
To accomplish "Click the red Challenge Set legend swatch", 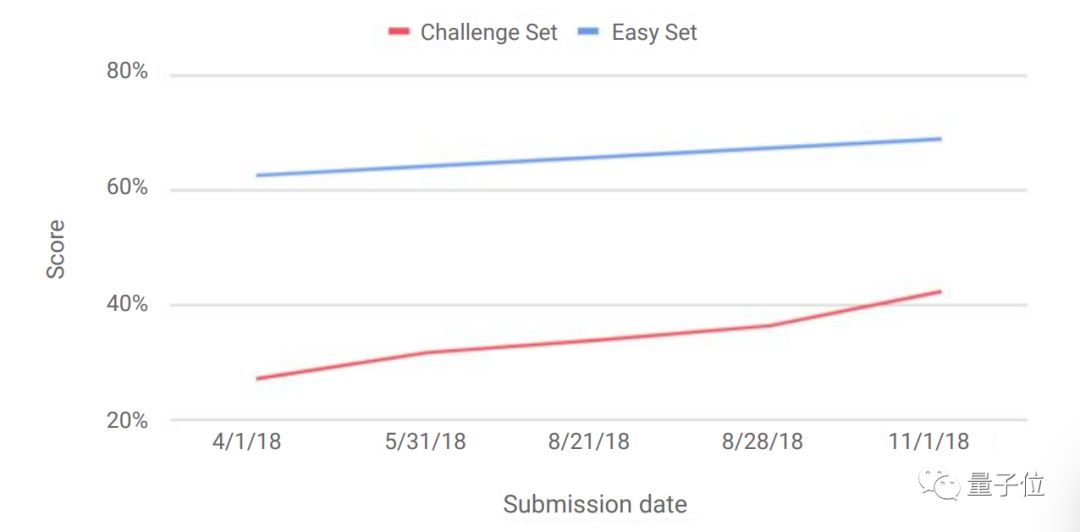I will [399, 32].
